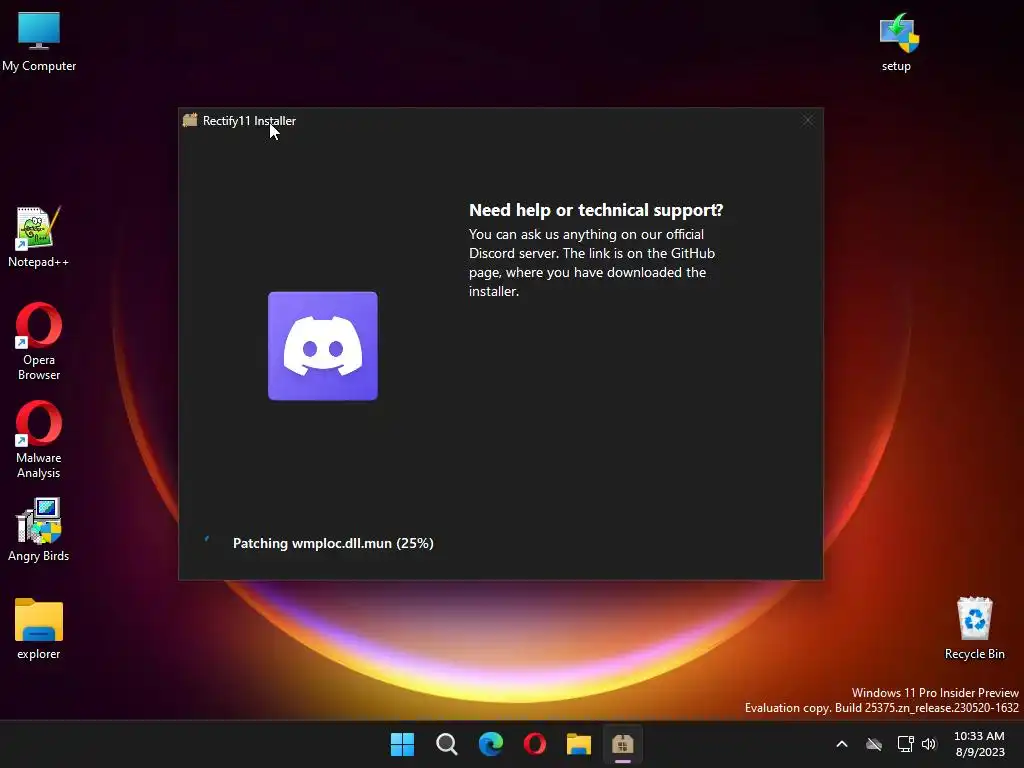
Task: Open the setup desktop icon
Action: (898, 41)
